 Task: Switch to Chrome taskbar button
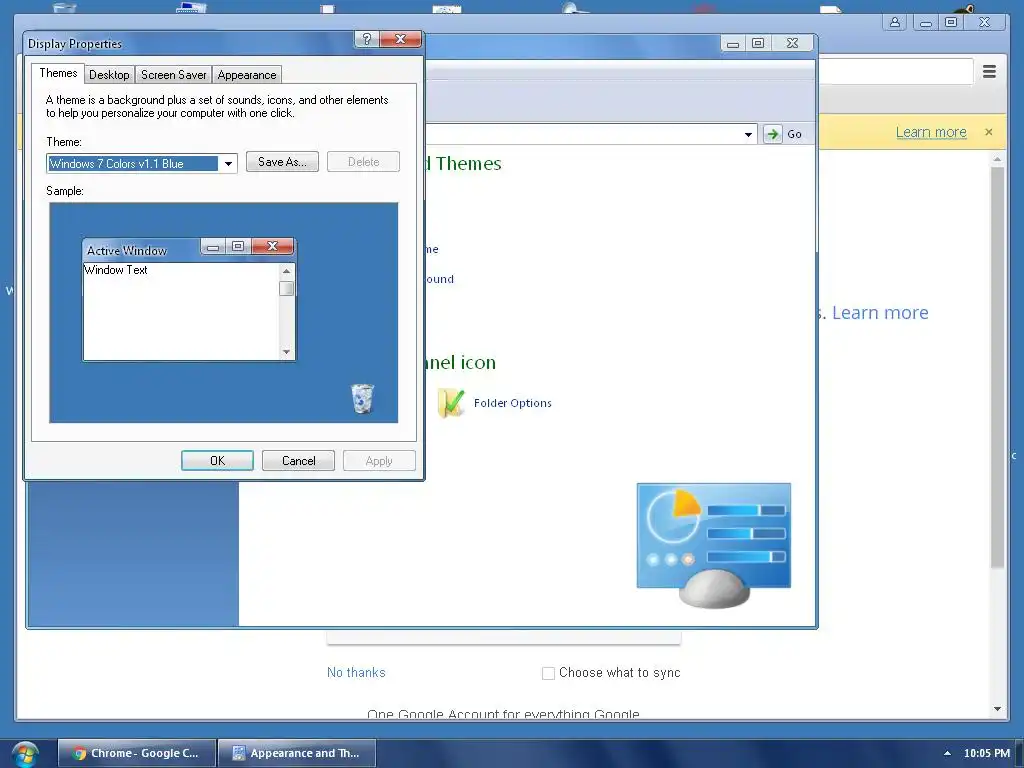[x=136, y=753]
